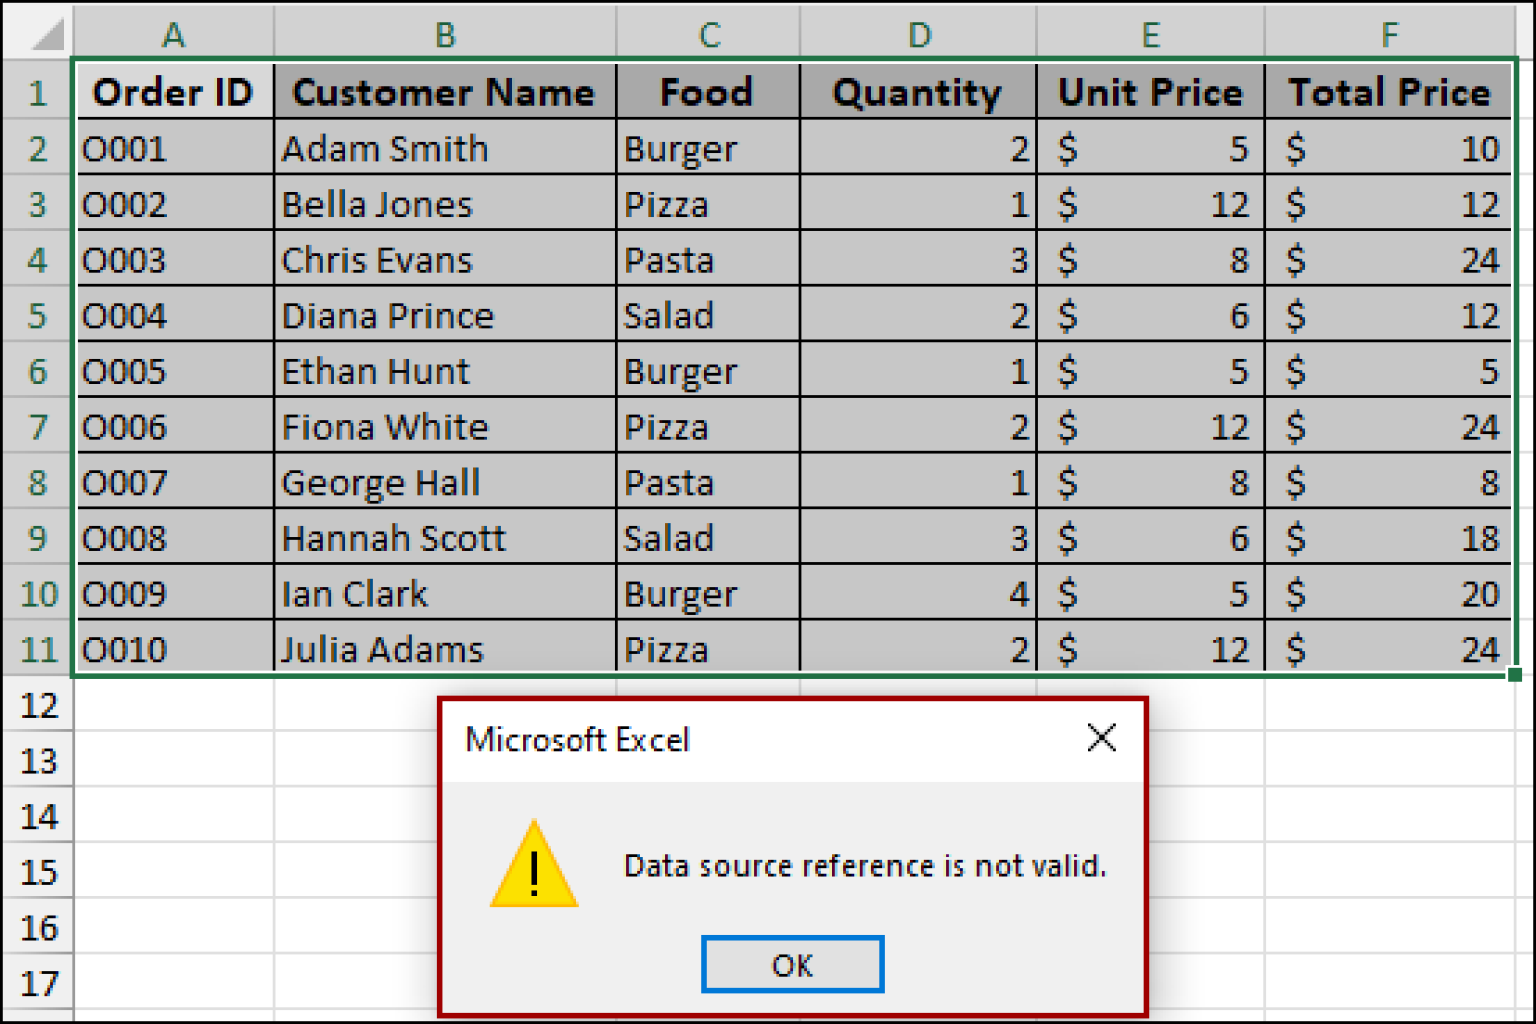Select row 11 header
1536x1024 pixels.
coord(35,649)
